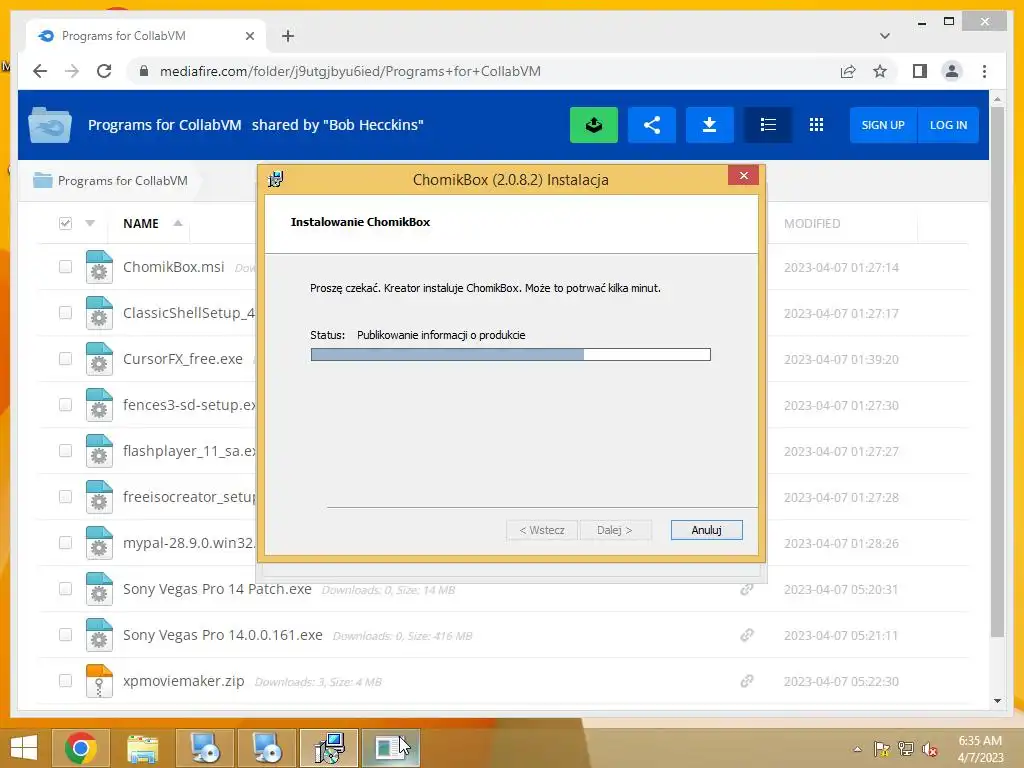Click the LOG IN button

(x=948, y=125)
